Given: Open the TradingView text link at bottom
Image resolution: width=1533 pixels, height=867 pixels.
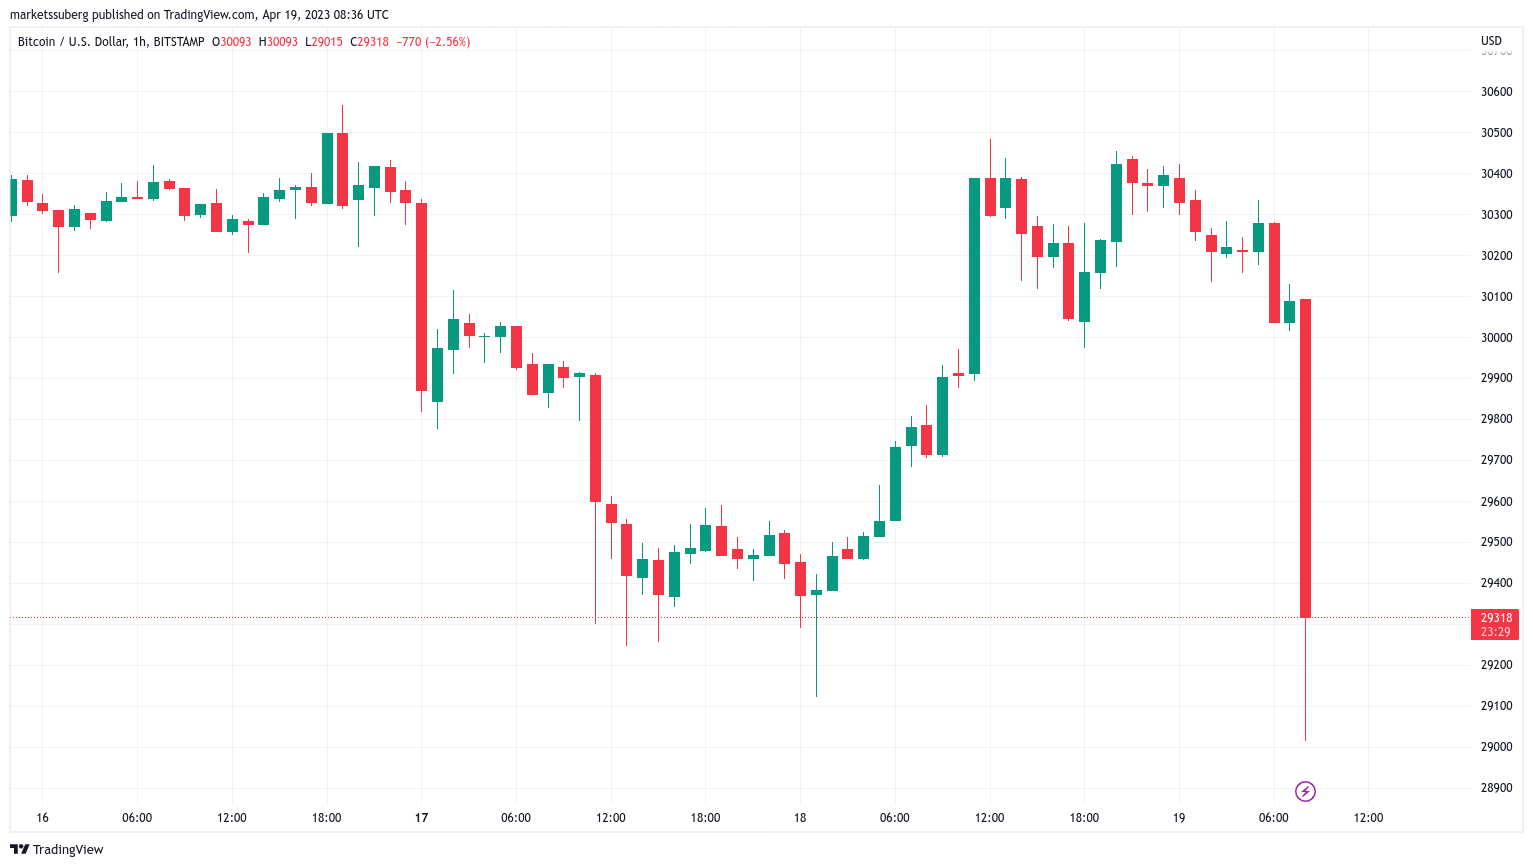Looking at the screenshot, I should (68, 849).
